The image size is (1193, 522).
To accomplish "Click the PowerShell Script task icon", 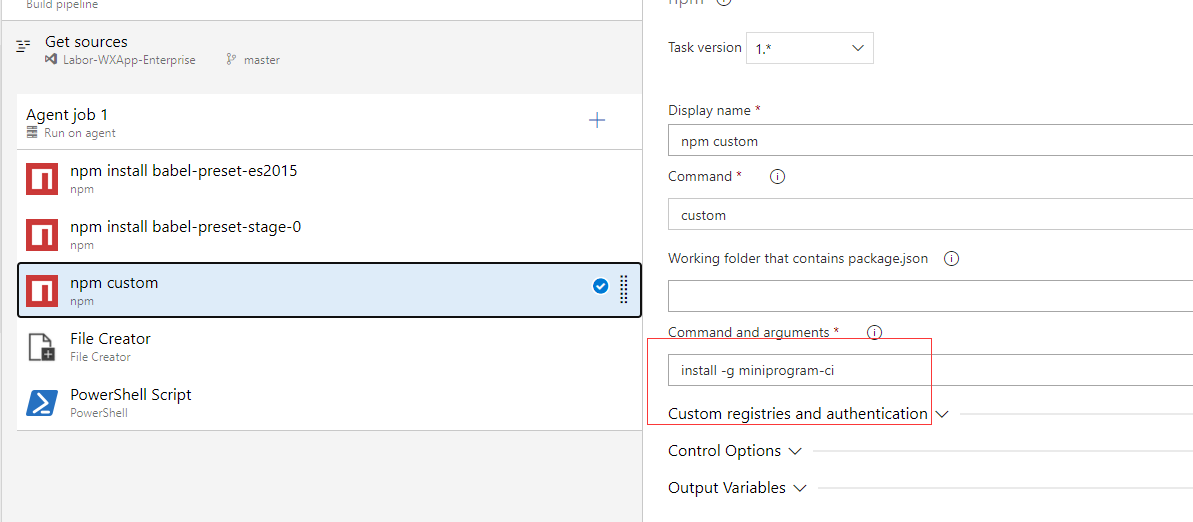I will coord(43,403).
